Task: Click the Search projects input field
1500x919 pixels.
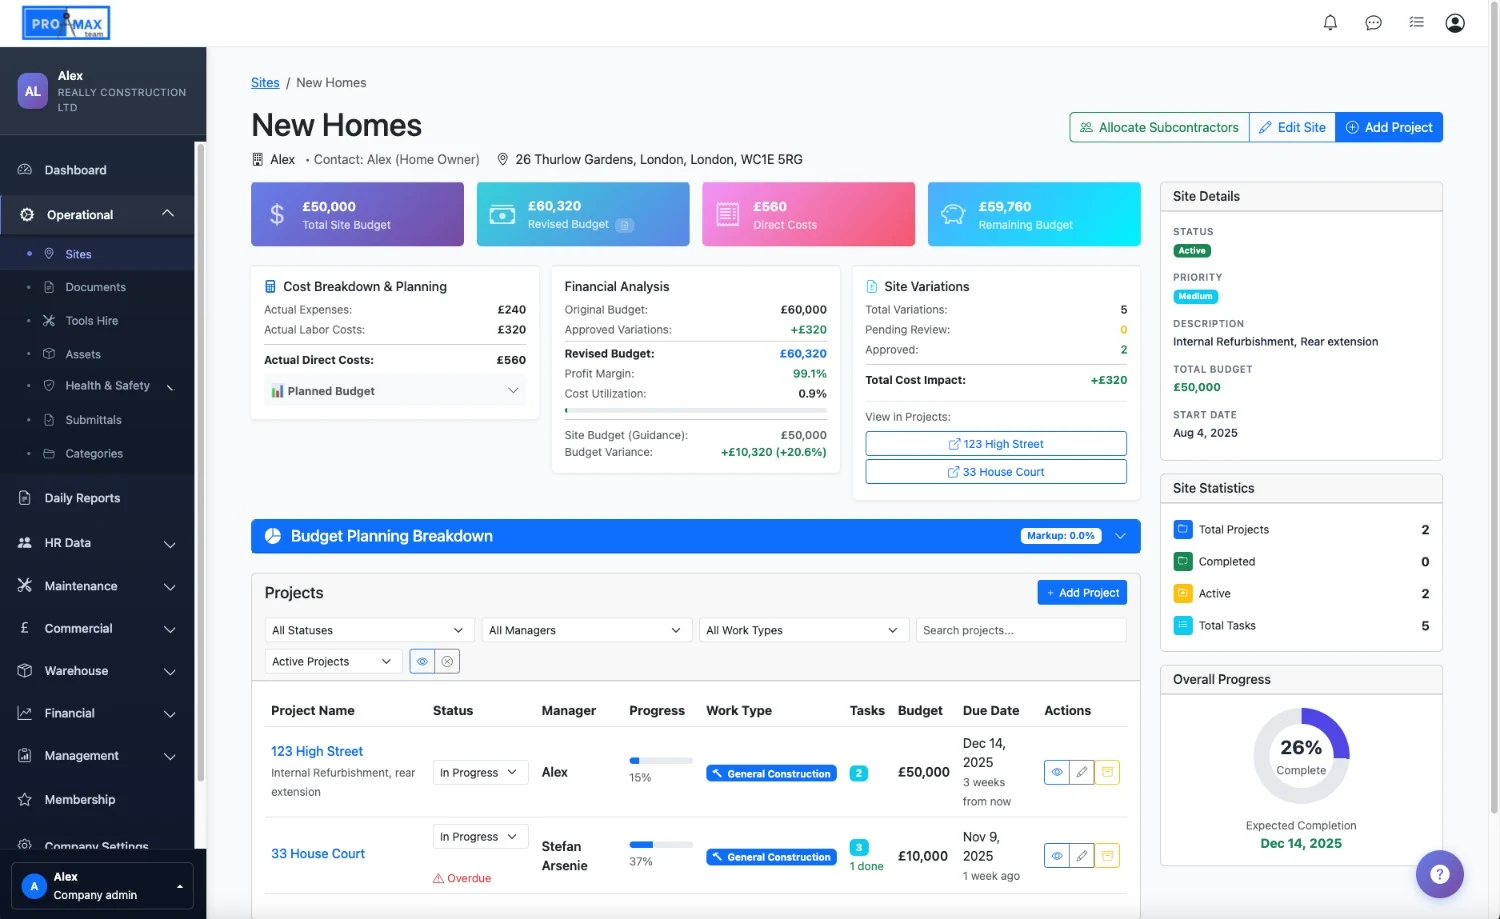Action: click(x=1021, y=630)
